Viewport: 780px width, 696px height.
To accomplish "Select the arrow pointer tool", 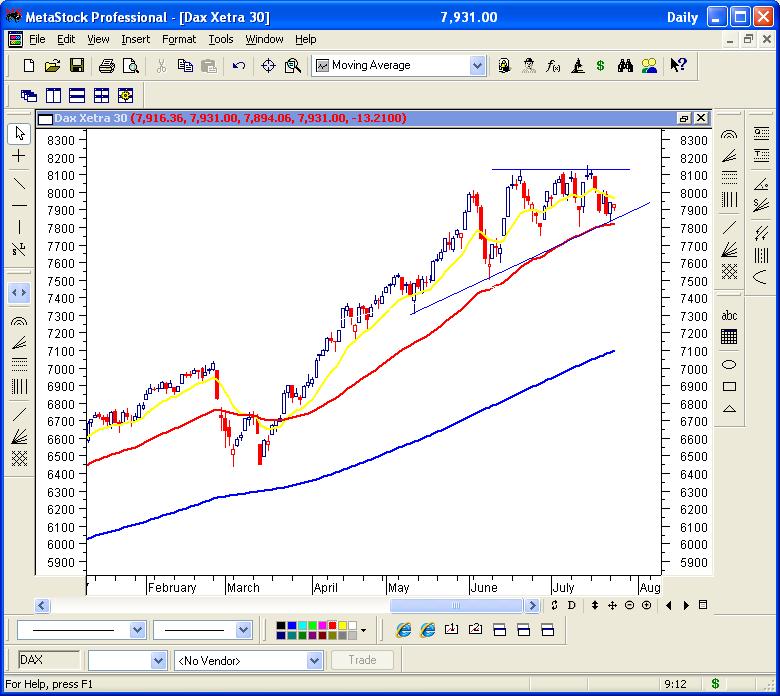I will pyautogui.click(x=19, y=134).
